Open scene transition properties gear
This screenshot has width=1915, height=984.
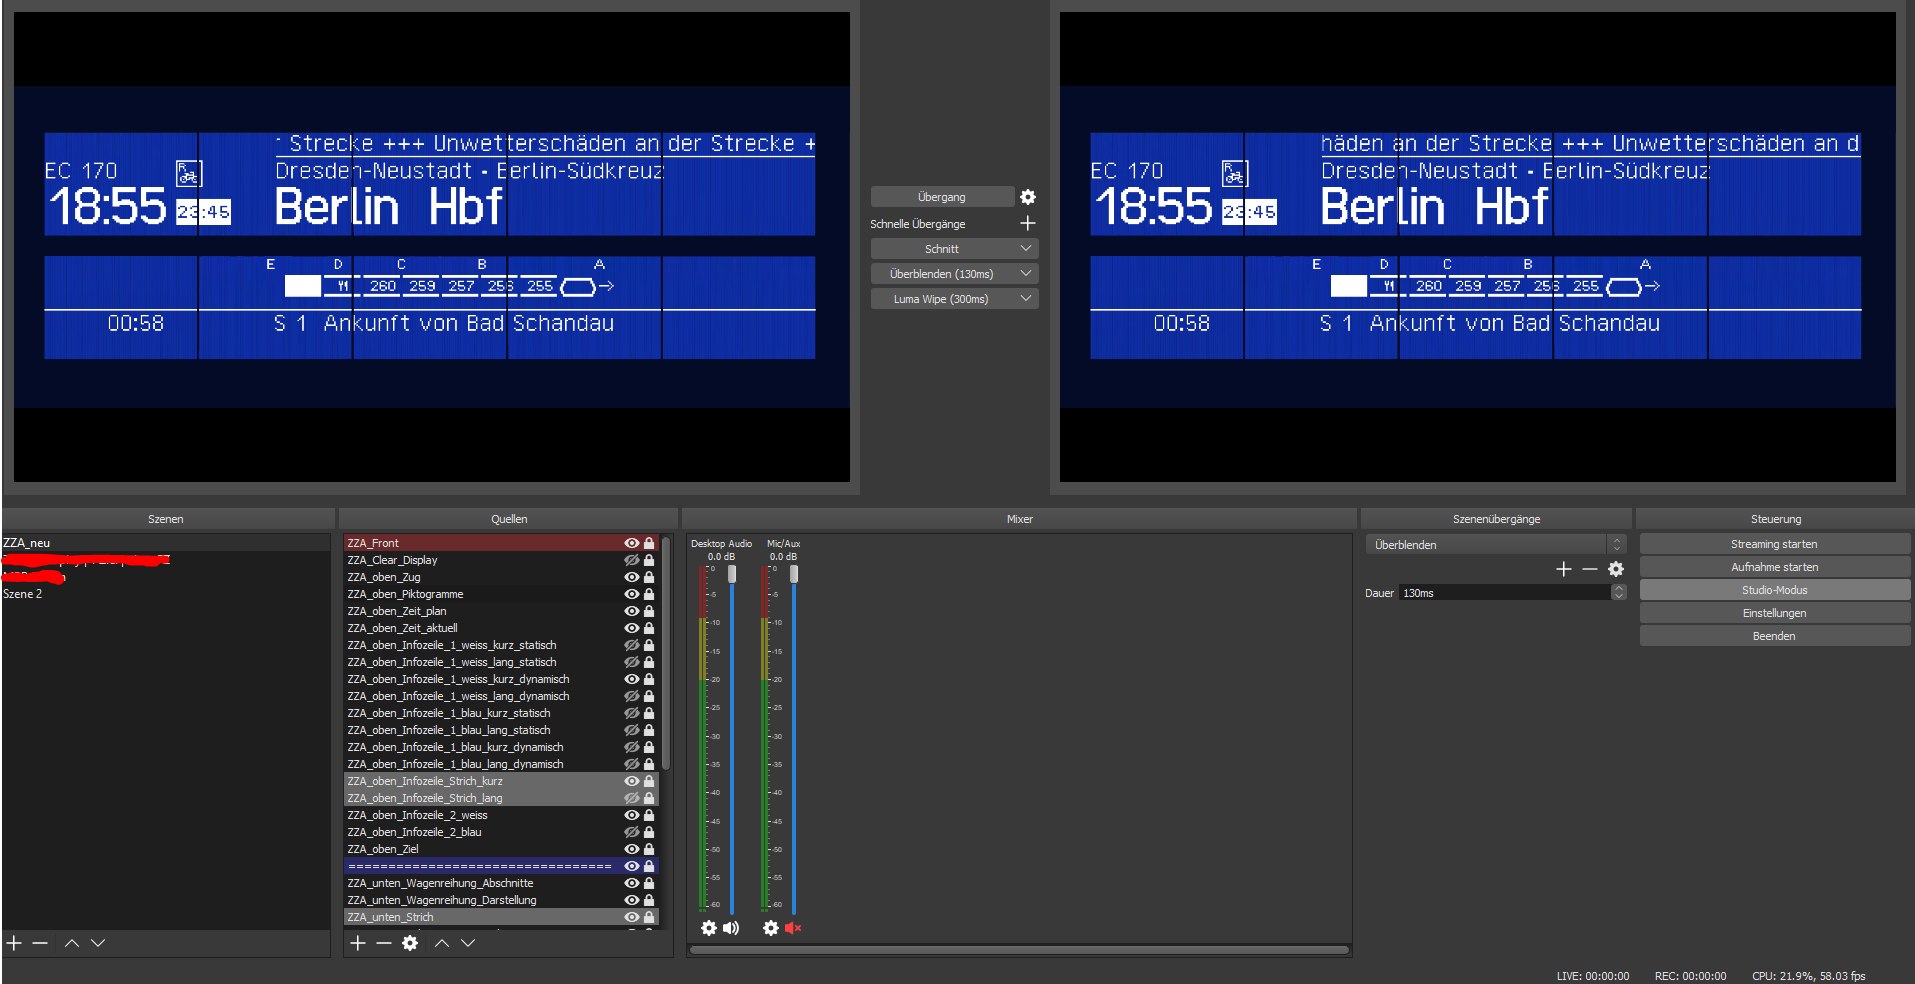1616,569
